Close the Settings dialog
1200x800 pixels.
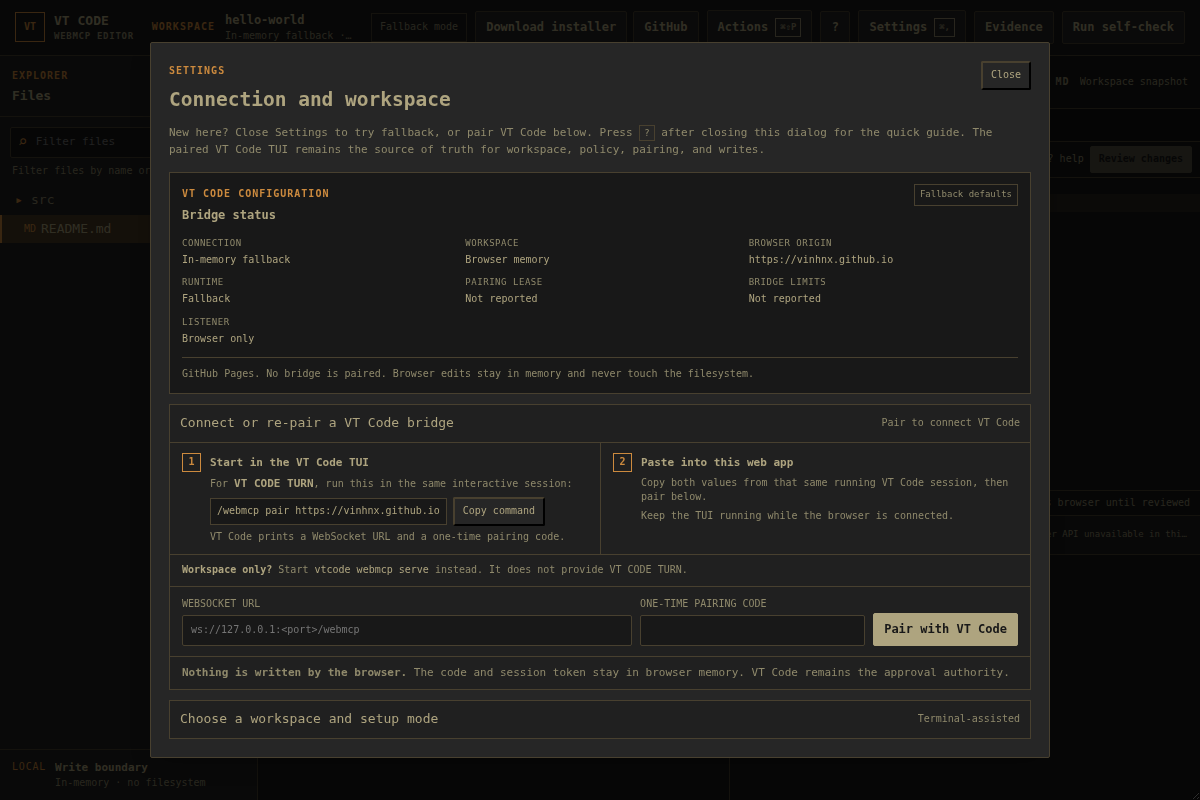click(x=1005, y=75)
